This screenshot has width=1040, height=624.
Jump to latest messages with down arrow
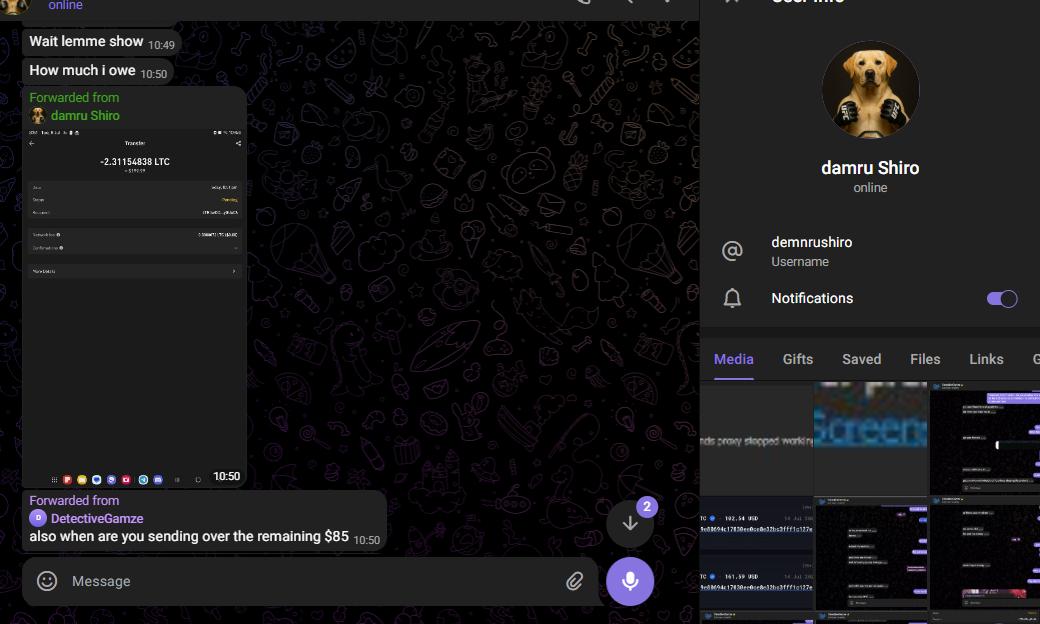coord(629,523)
